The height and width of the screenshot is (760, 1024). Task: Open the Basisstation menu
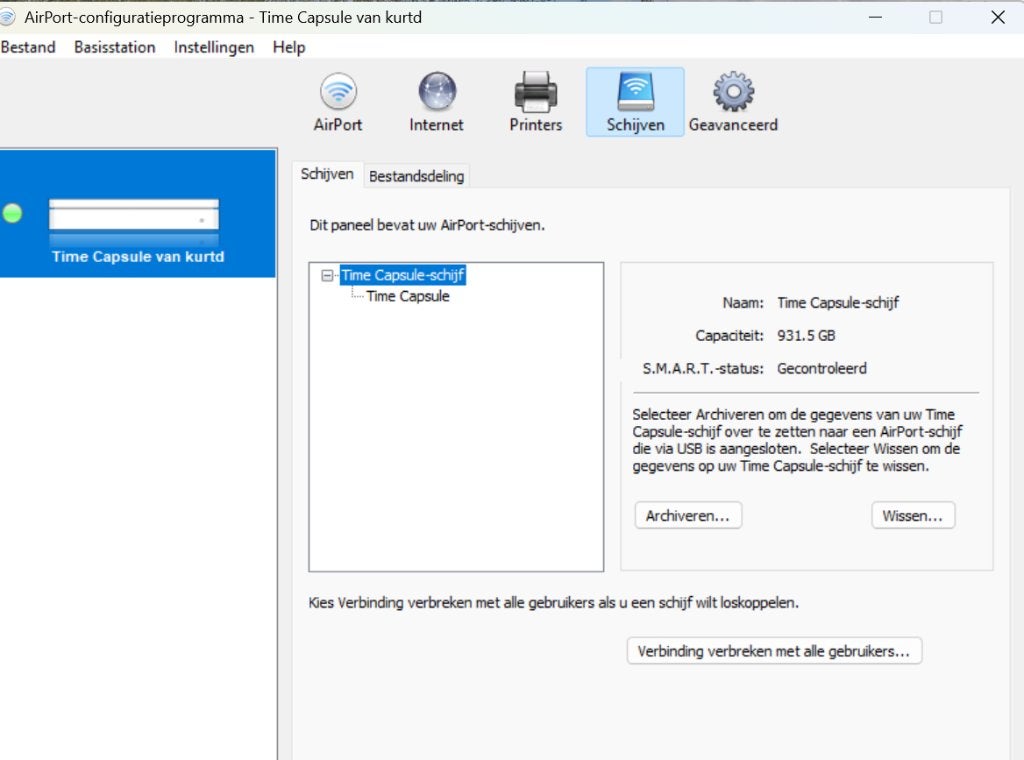click(x=115, y=47)
